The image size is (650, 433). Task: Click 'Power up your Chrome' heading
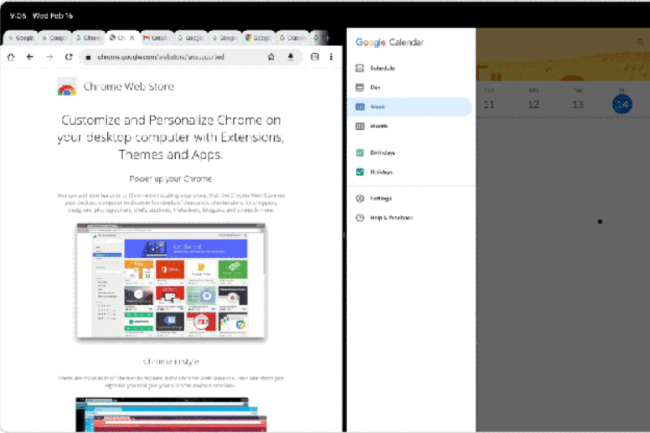tap(170, 179)
